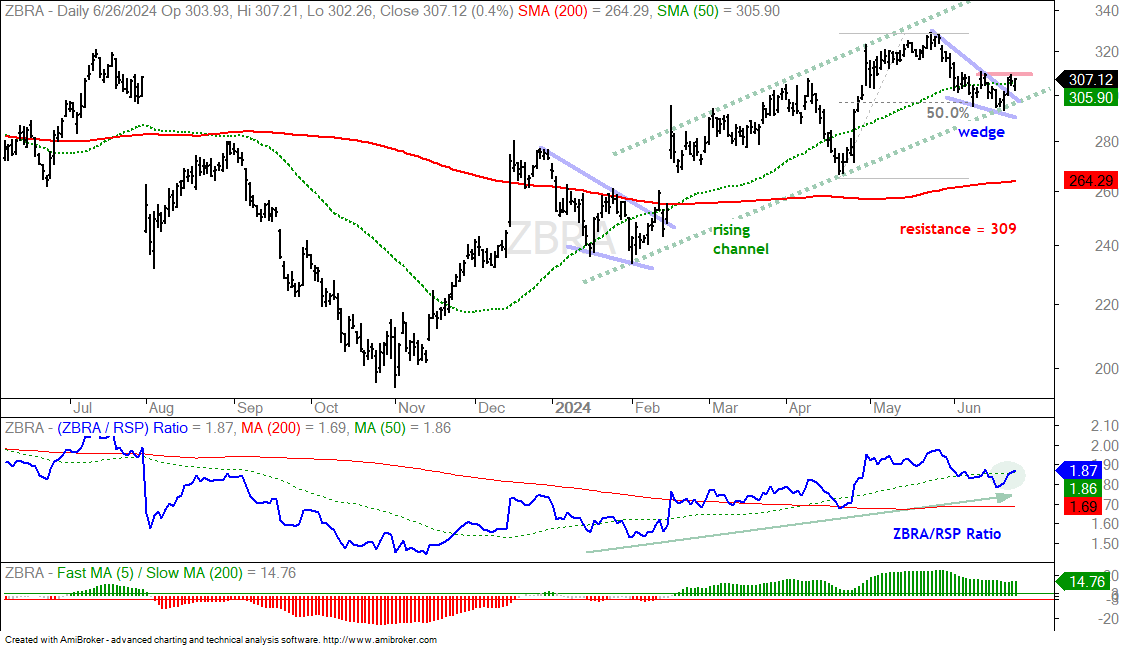Viewport: 1123px width, 645px height.
Task: Click the 'Fast MA (5) / Slow MA (200)' title
Action: click(x=150, y=573)
